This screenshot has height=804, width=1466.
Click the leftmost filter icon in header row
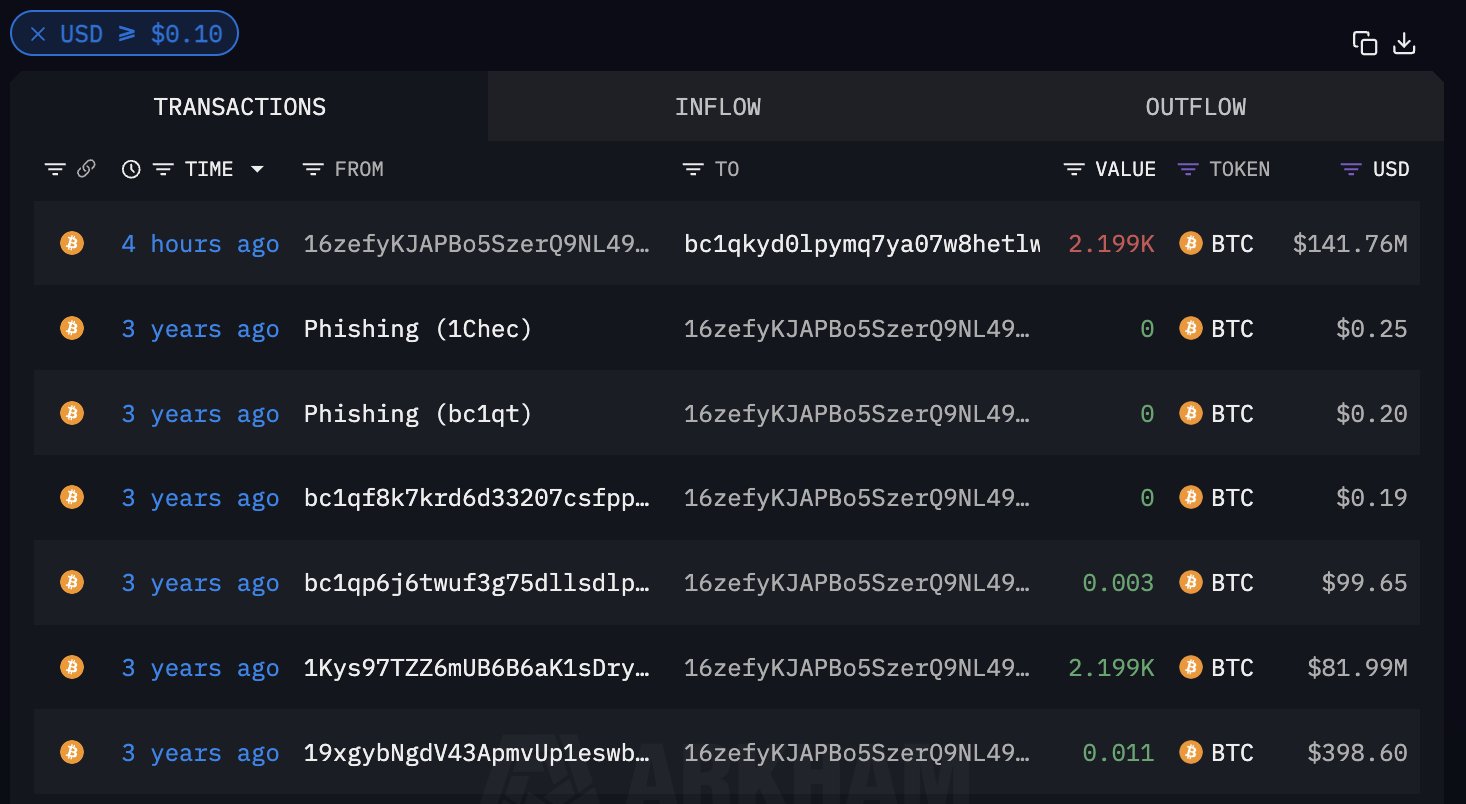55,169
